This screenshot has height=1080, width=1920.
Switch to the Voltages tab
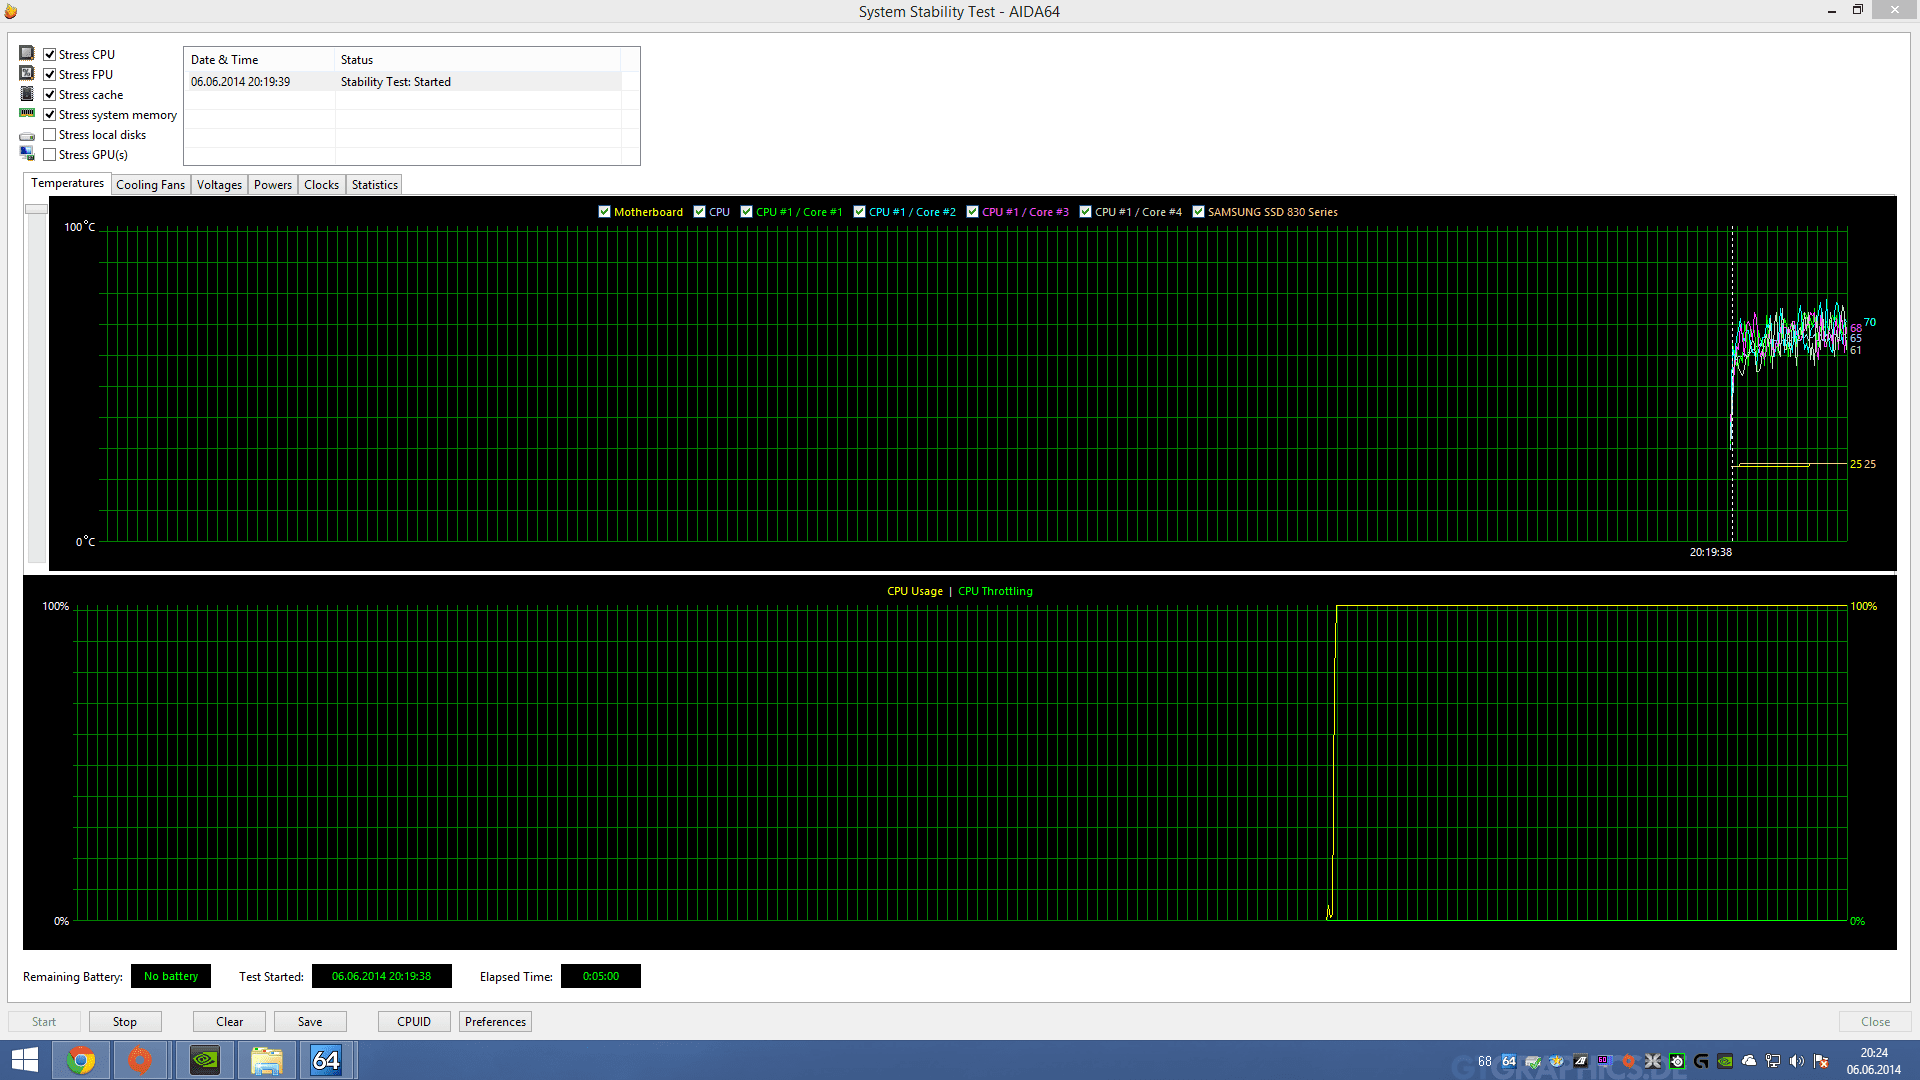(219, 185)
